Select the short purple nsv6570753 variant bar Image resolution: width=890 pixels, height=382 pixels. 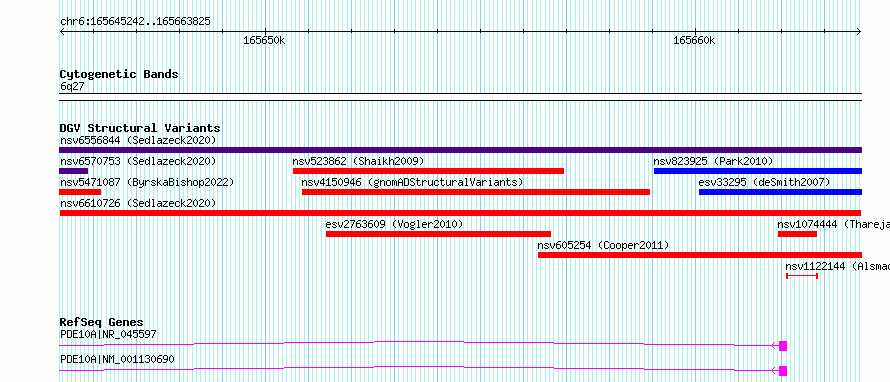[x=73, y=171]
